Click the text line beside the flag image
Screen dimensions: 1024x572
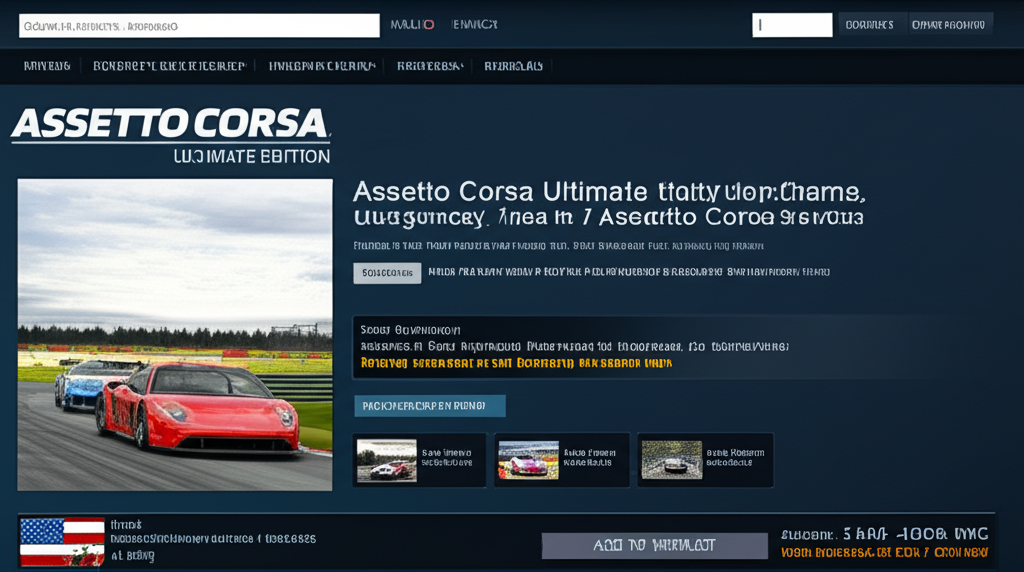(213, 539)
